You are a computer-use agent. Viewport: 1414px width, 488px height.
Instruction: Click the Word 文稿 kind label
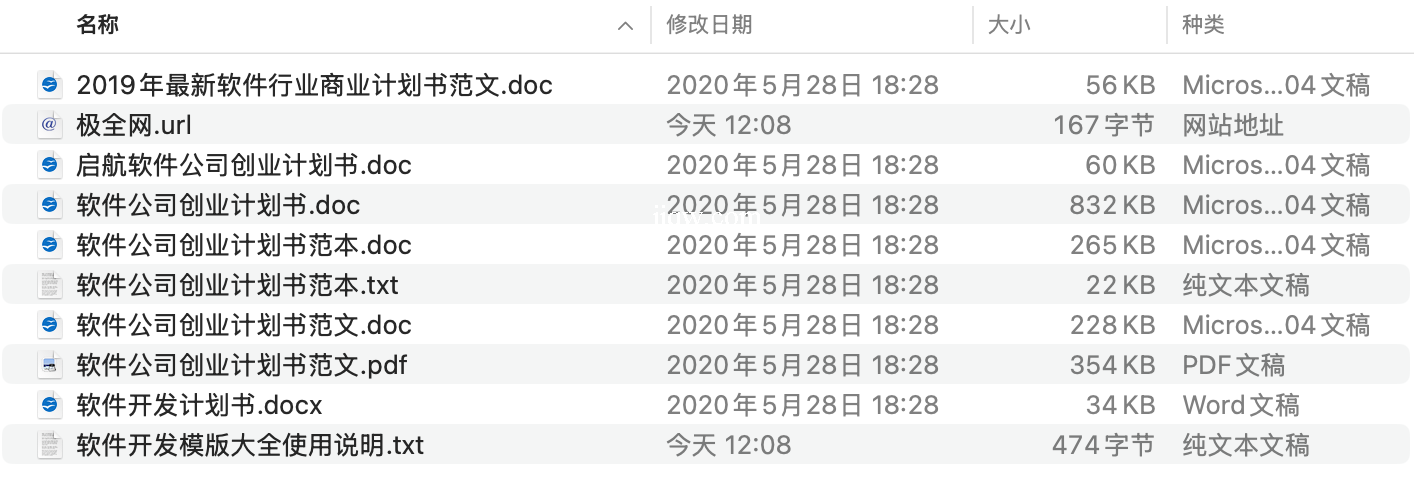point(1241,405)
